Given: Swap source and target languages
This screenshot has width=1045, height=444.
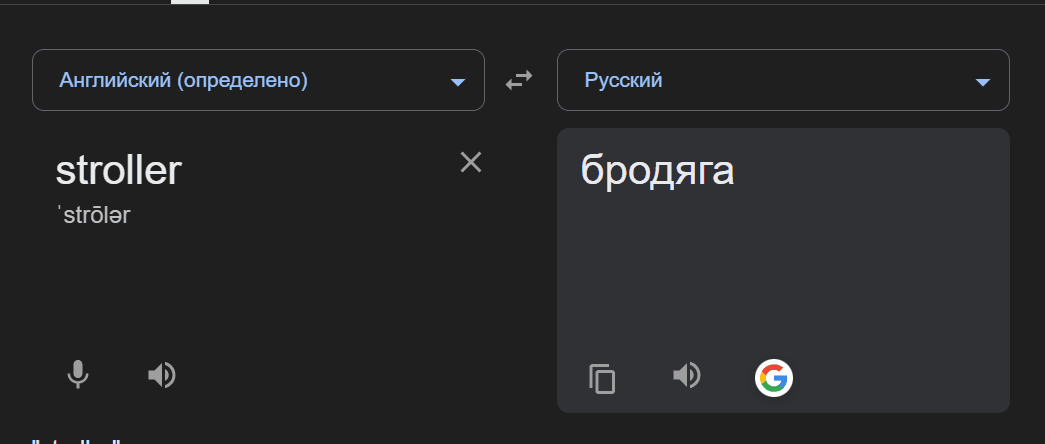Looking at the screenshot, I should 519,81.
